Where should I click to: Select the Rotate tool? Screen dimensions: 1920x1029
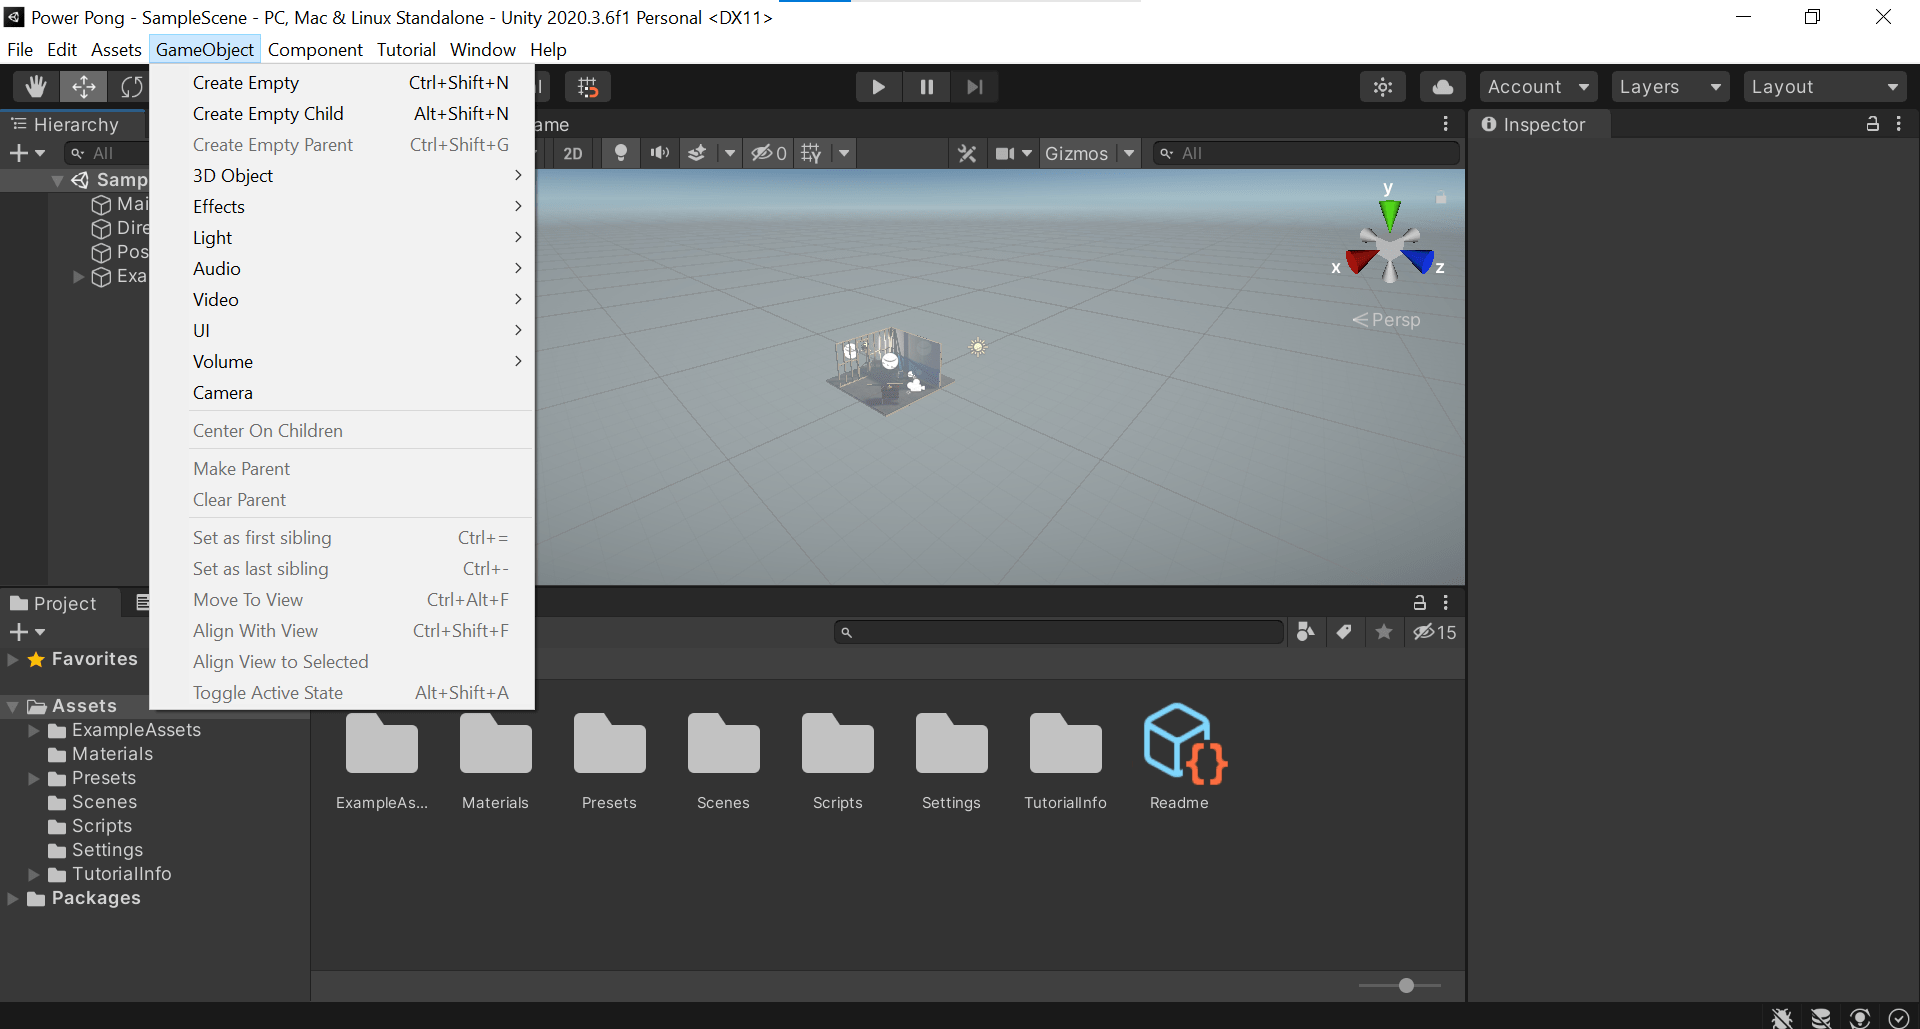tap(131, 87)
